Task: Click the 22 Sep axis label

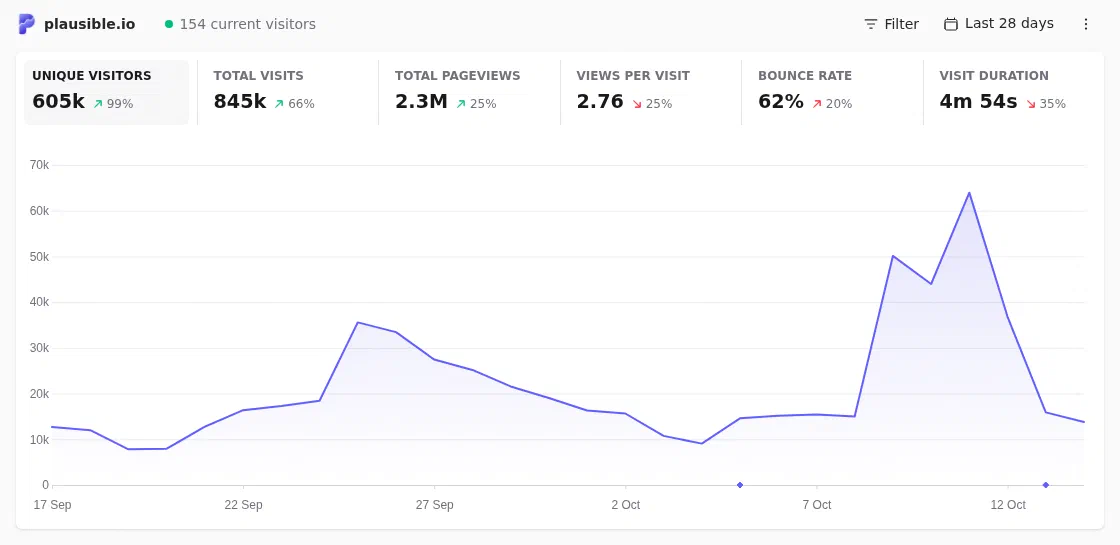Action: tap(243, 505)
